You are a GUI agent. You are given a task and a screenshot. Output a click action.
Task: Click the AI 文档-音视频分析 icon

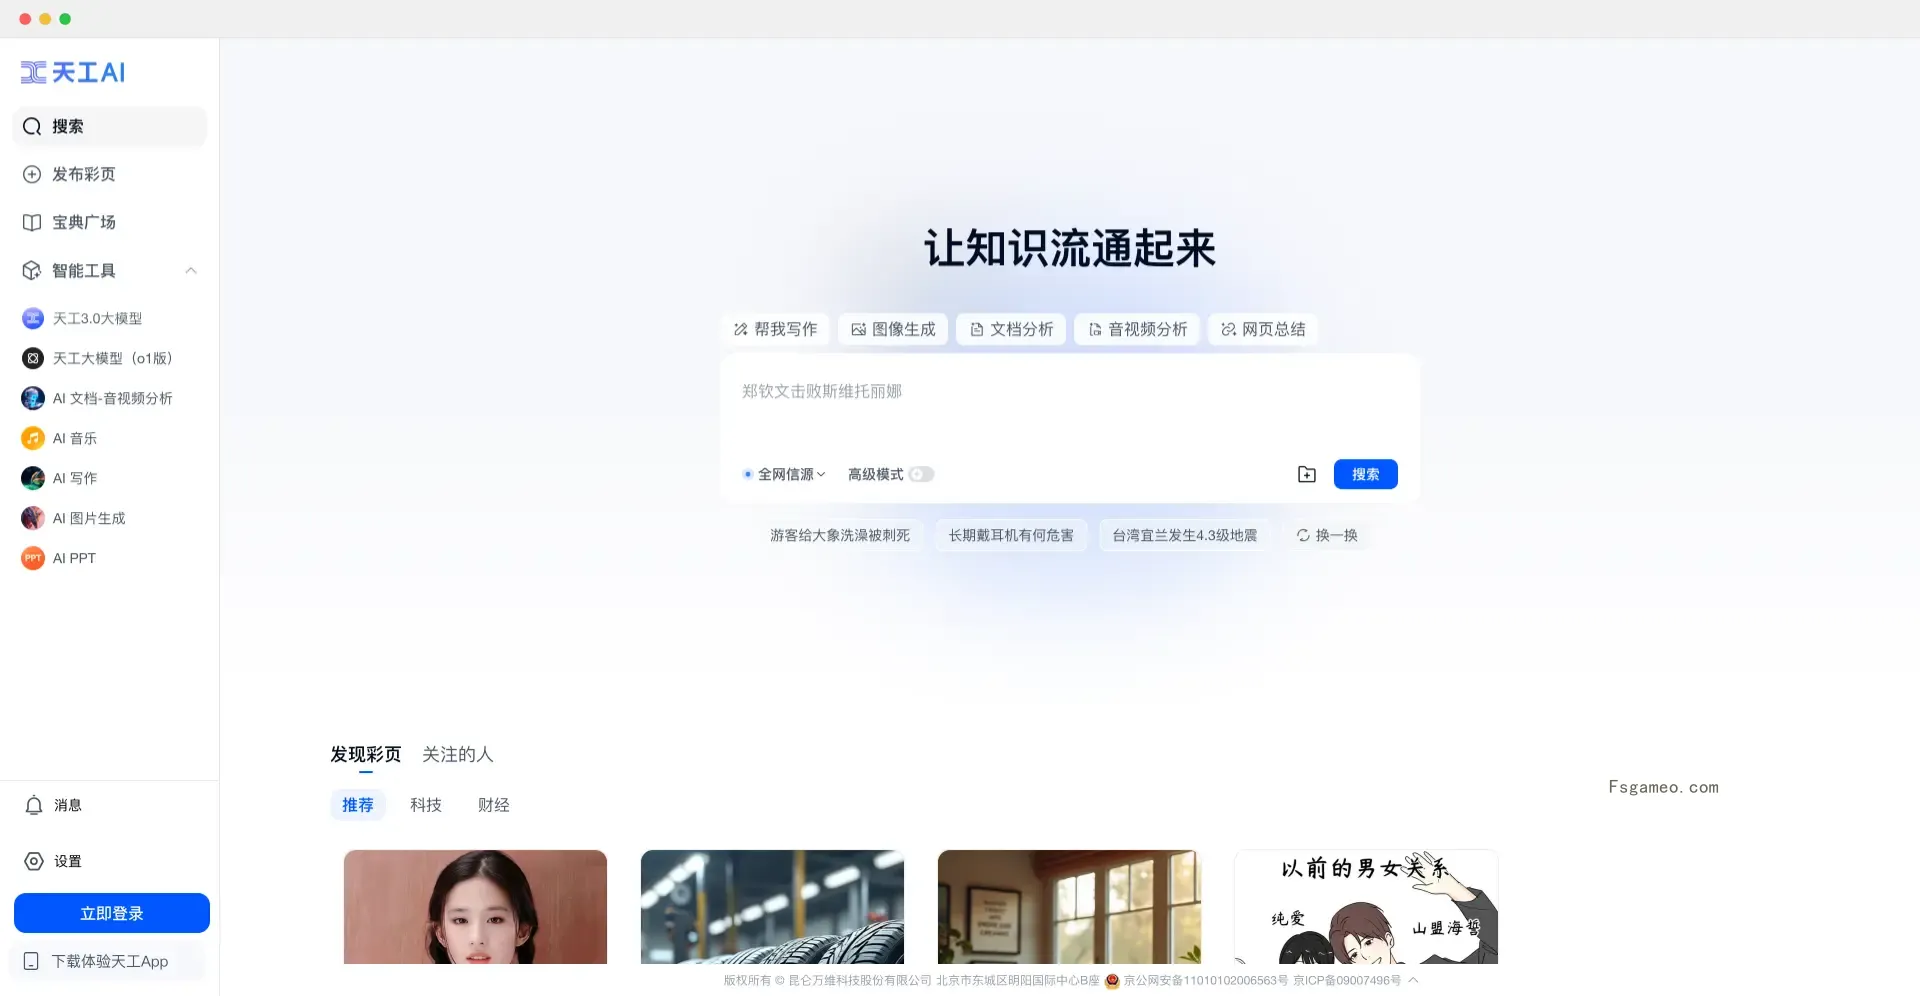[x=33, y=398]
